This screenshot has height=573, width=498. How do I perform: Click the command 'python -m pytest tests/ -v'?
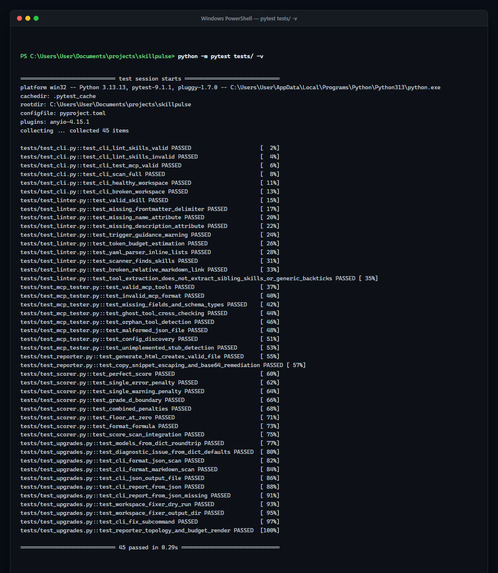coord(220,56)
